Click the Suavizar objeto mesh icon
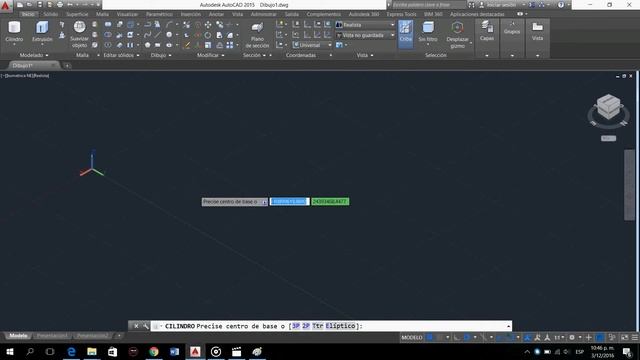640x360 pixels. [x=79, y=27]
